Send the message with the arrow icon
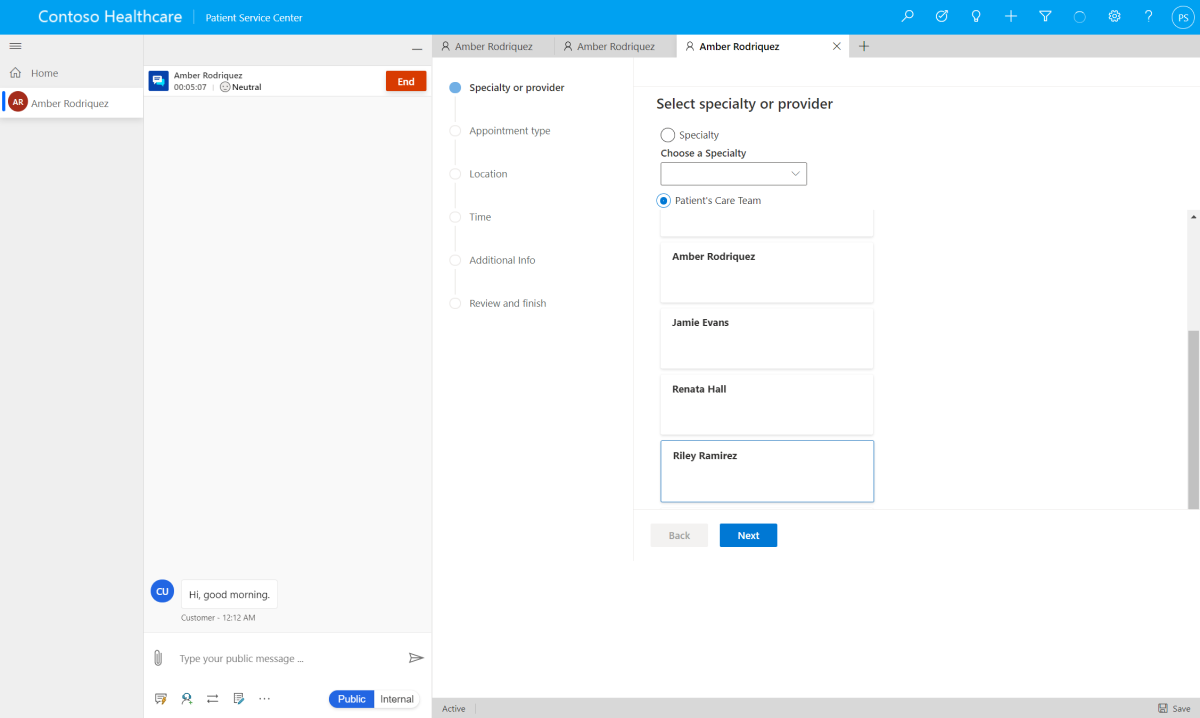Viewport: 1200px width, 718px height. tap(416, 658)
